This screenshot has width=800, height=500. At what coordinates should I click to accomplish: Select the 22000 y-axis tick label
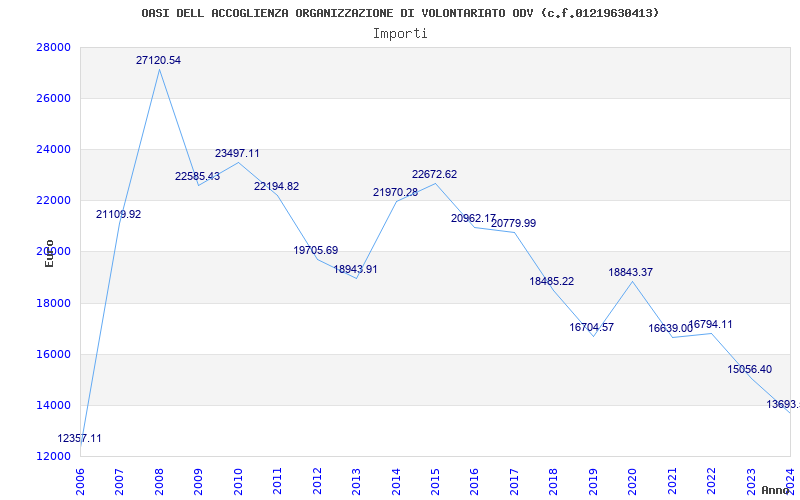(x=53, y=201)
